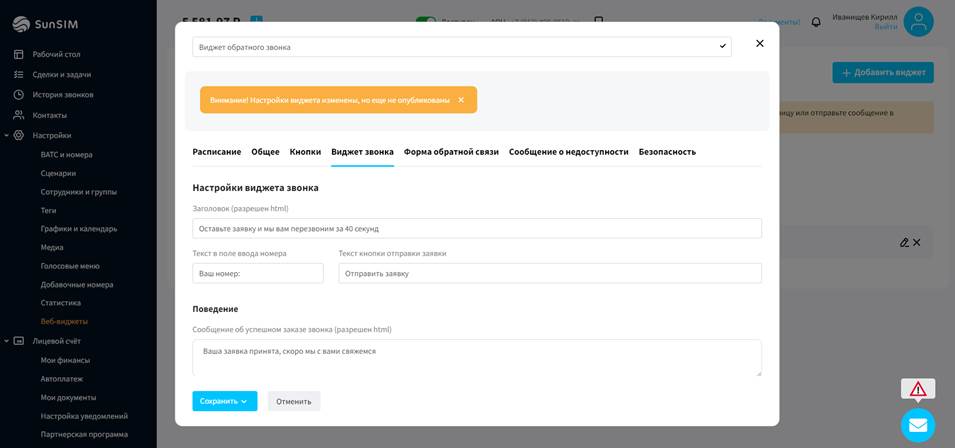Open История звонков clock icon
This screenshot has width=955, height=448.
[x=19, y=95]
